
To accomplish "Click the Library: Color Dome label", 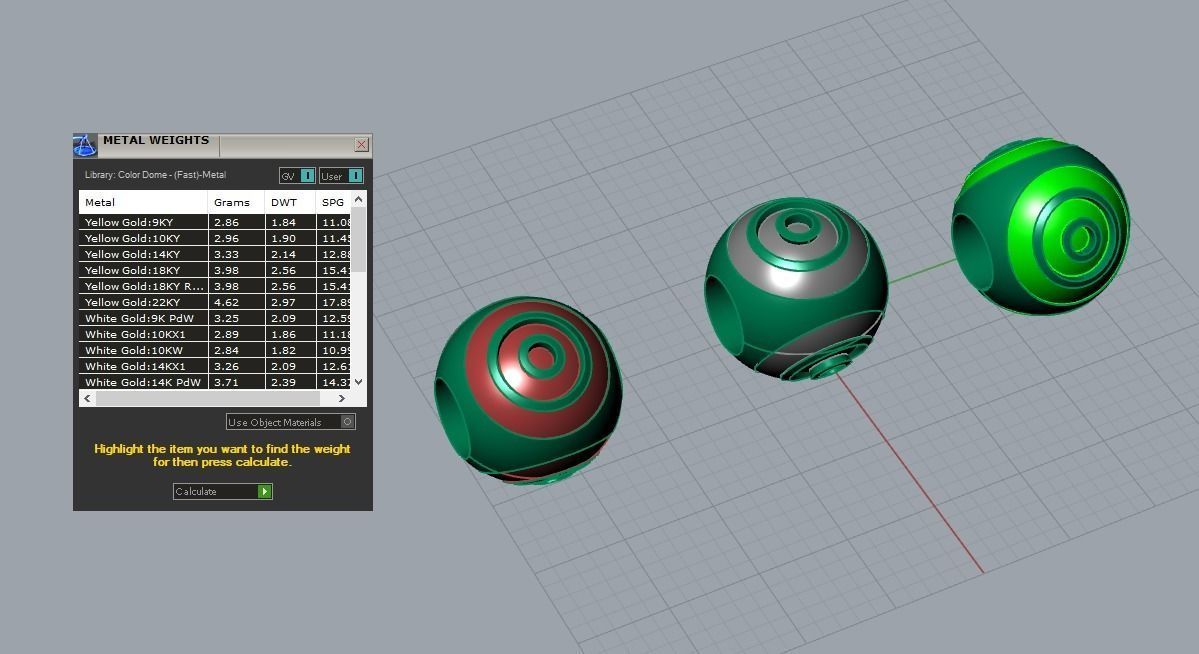I will click(x=155, y=175).
